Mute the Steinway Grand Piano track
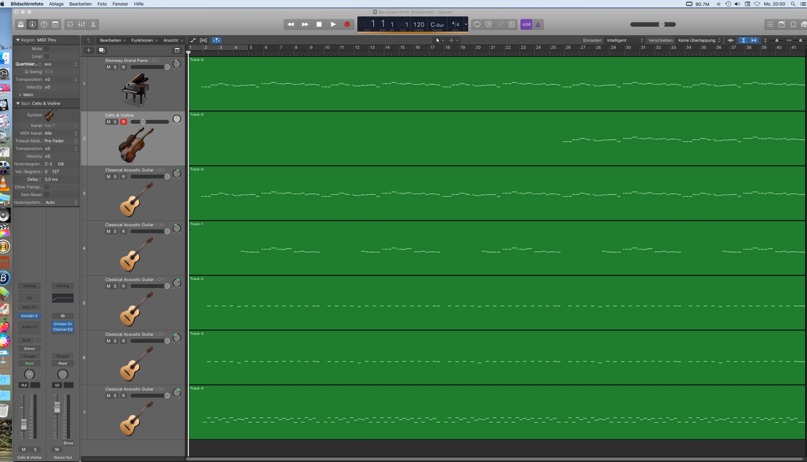This screenshot has width=807, height=462. pos(108,67)
